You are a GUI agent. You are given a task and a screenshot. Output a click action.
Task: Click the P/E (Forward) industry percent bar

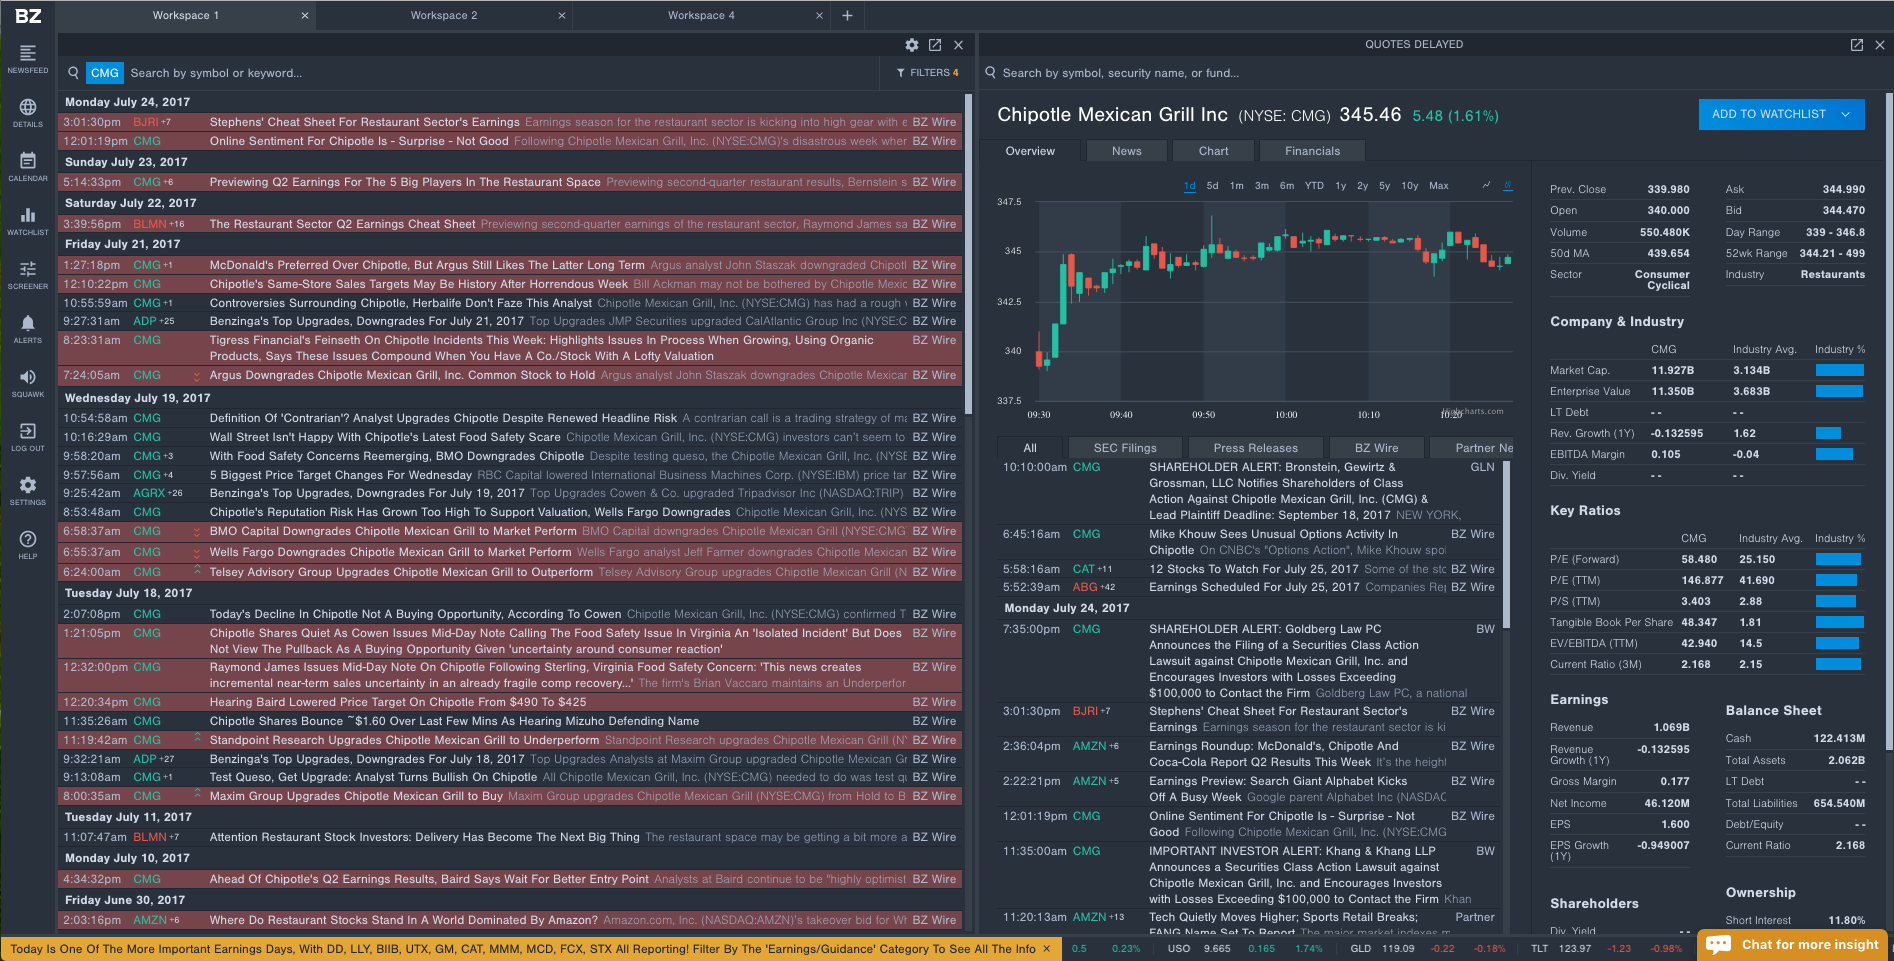pyautogui.click(x=1837, y=560)
